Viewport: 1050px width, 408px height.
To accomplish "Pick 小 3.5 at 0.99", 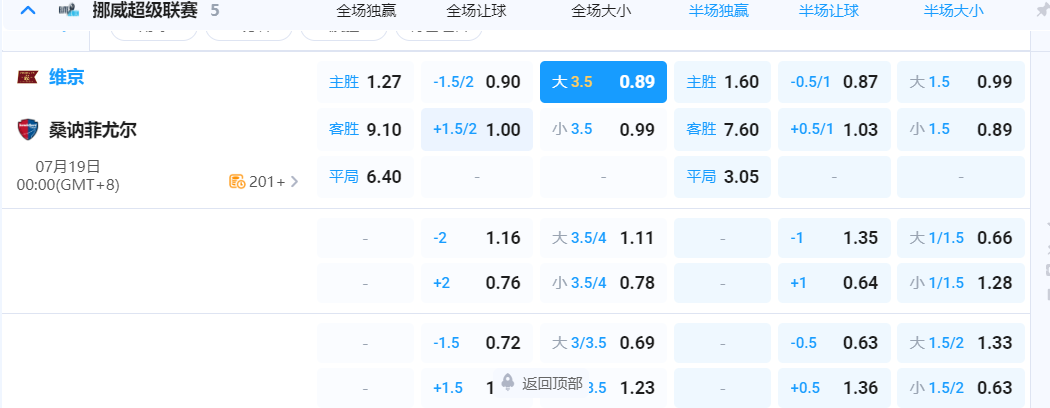I will (x=603, y=129).
